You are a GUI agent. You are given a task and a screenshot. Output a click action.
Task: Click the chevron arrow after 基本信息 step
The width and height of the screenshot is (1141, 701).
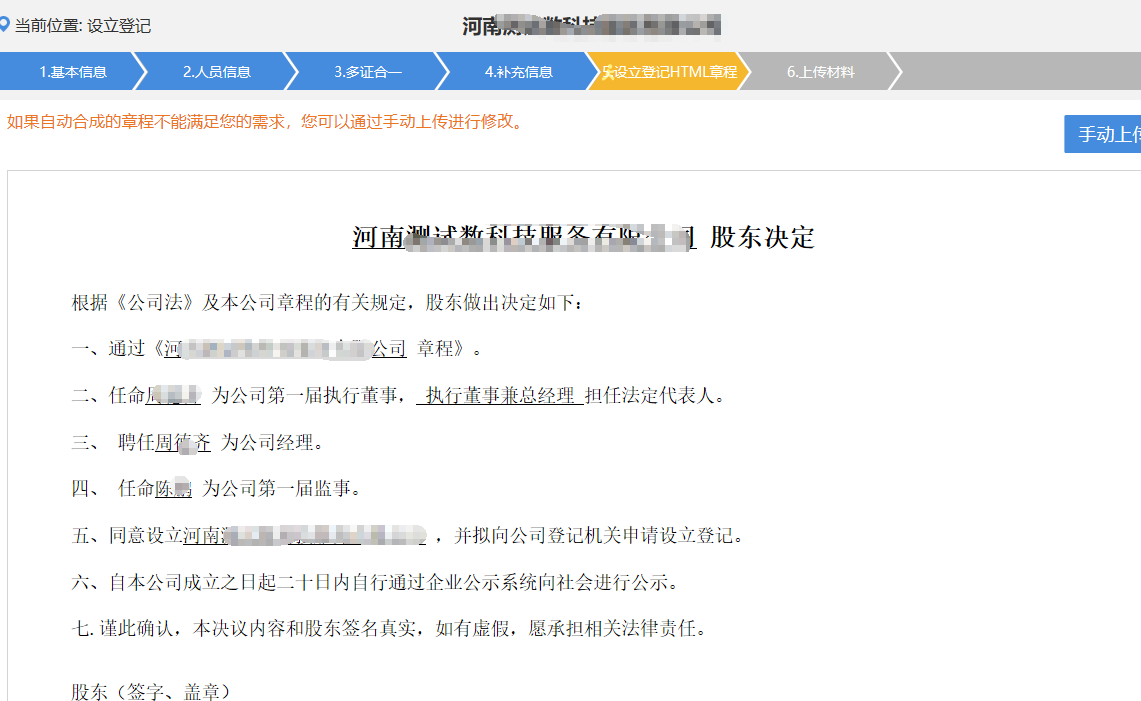pyautogui.click(x=144, y=71)
